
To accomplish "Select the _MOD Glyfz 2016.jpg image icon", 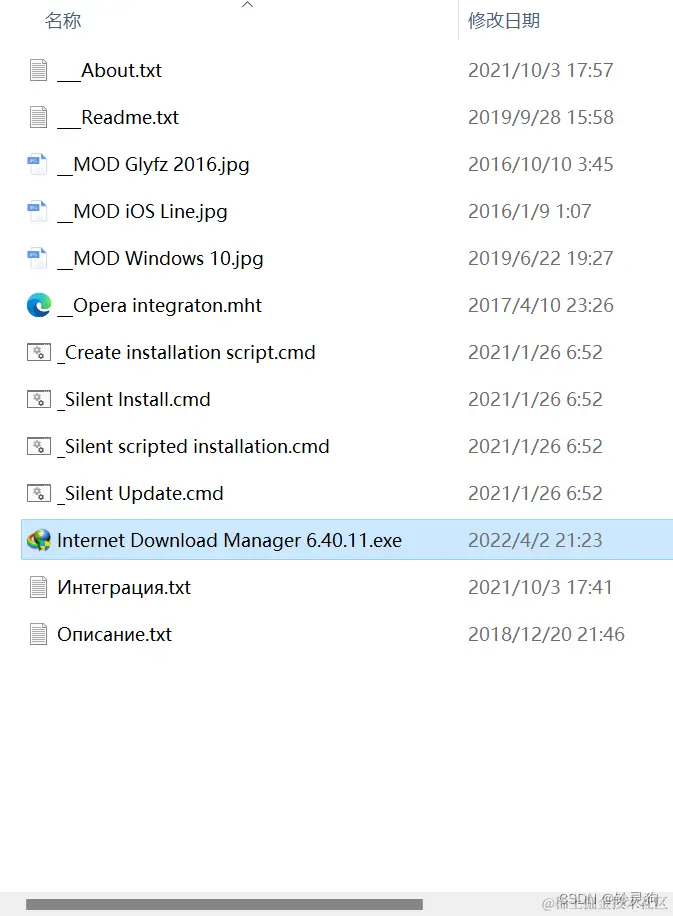I will [37, 164].
